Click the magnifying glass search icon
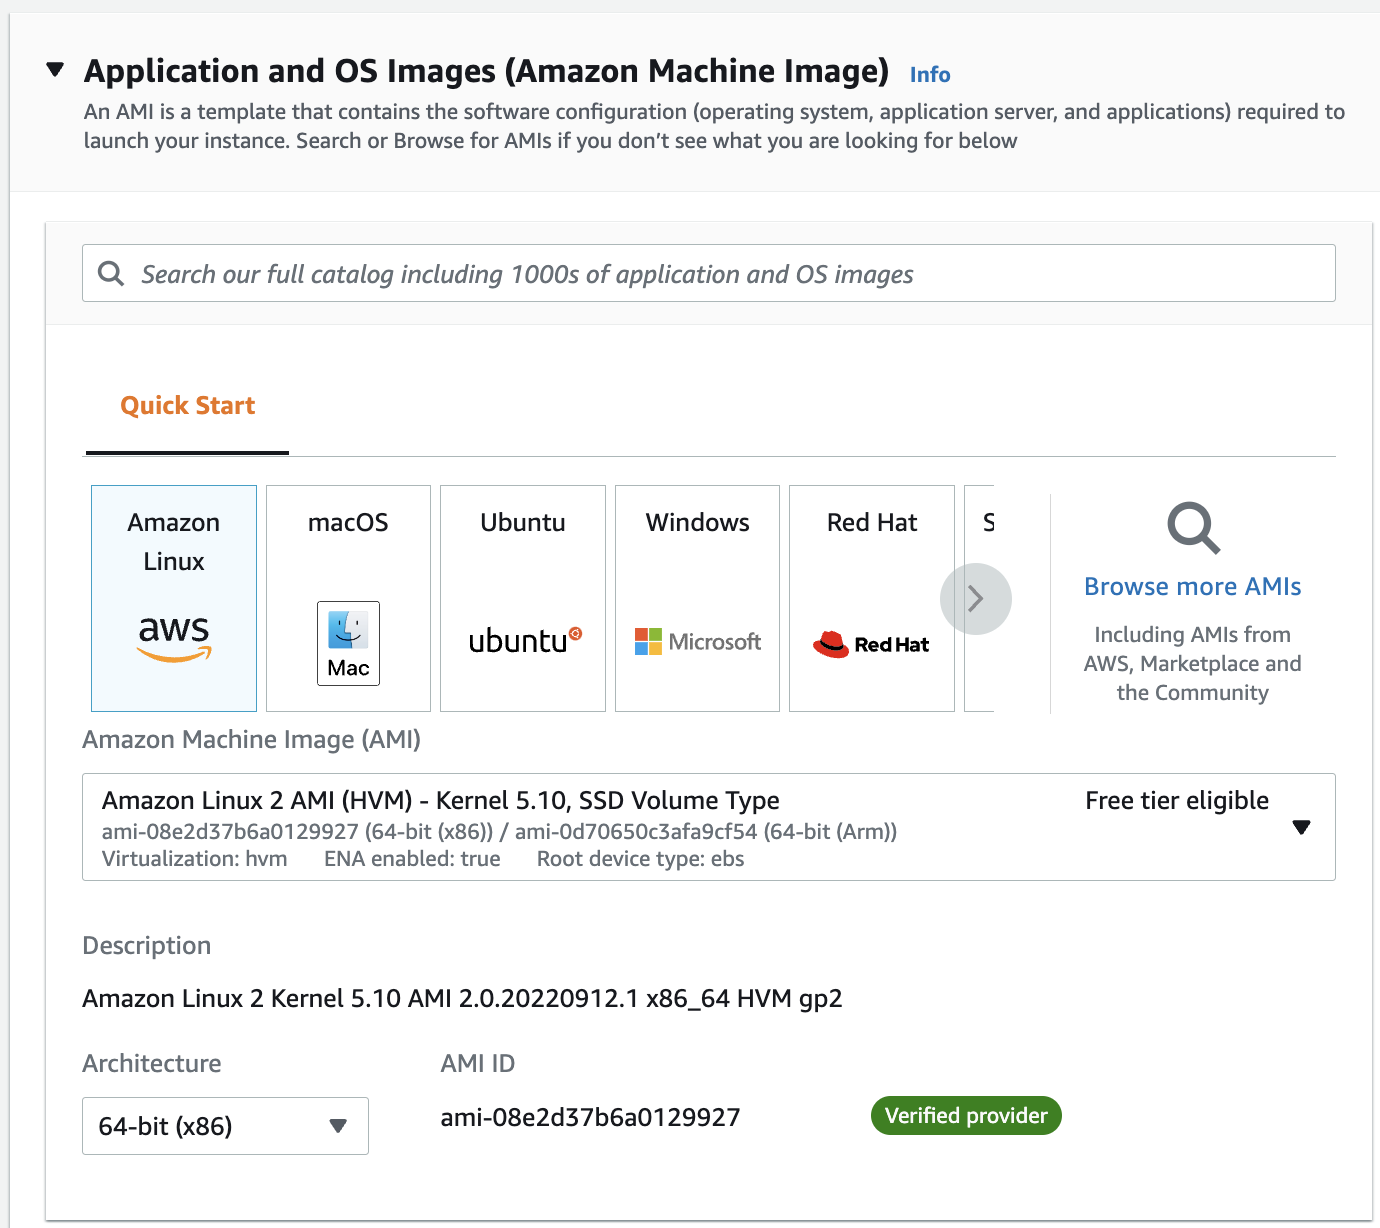 [x=111, y=272]
